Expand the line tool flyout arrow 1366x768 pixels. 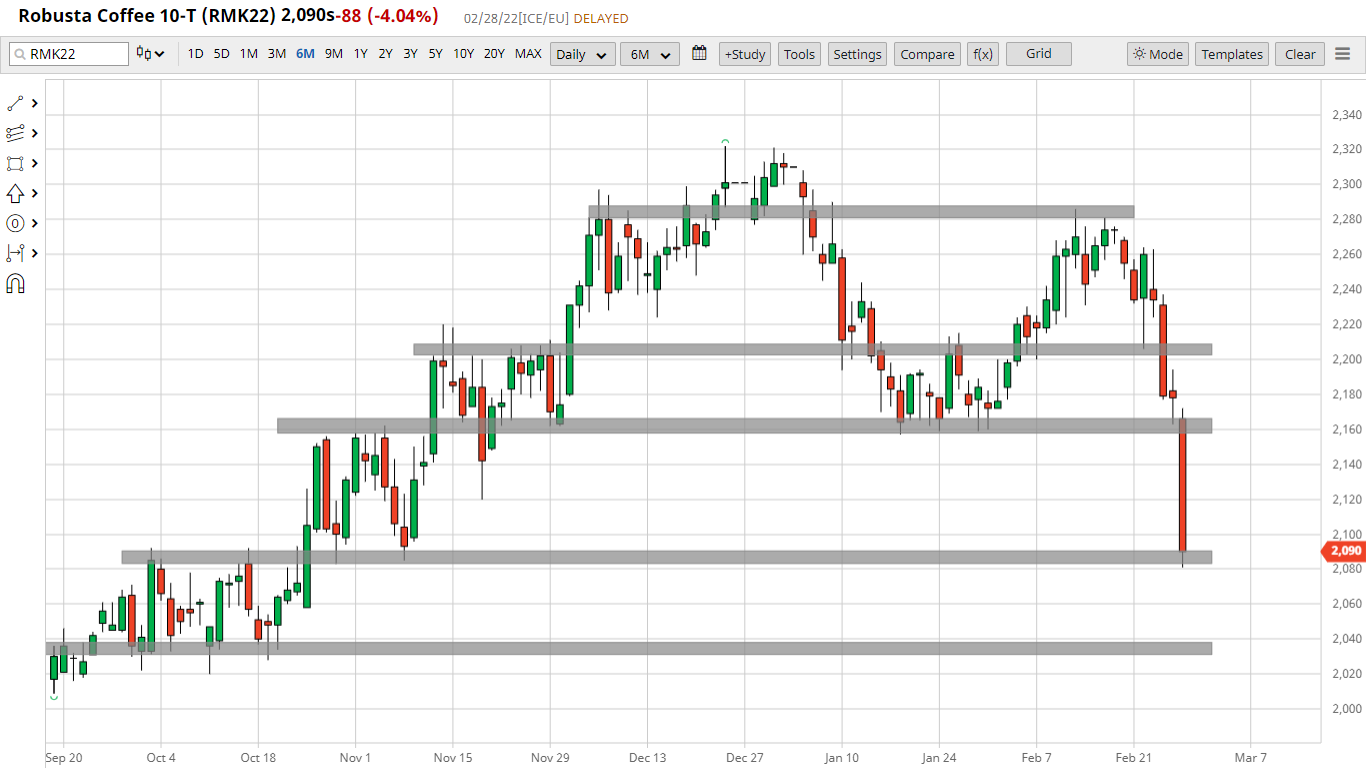pyautogui.click(x=35, y=103)
